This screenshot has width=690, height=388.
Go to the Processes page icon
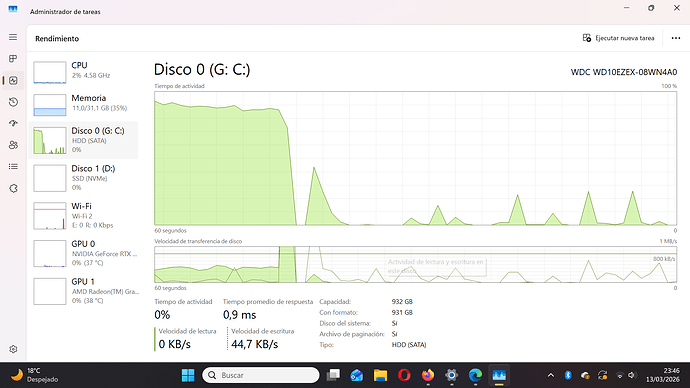pos(13,59)
